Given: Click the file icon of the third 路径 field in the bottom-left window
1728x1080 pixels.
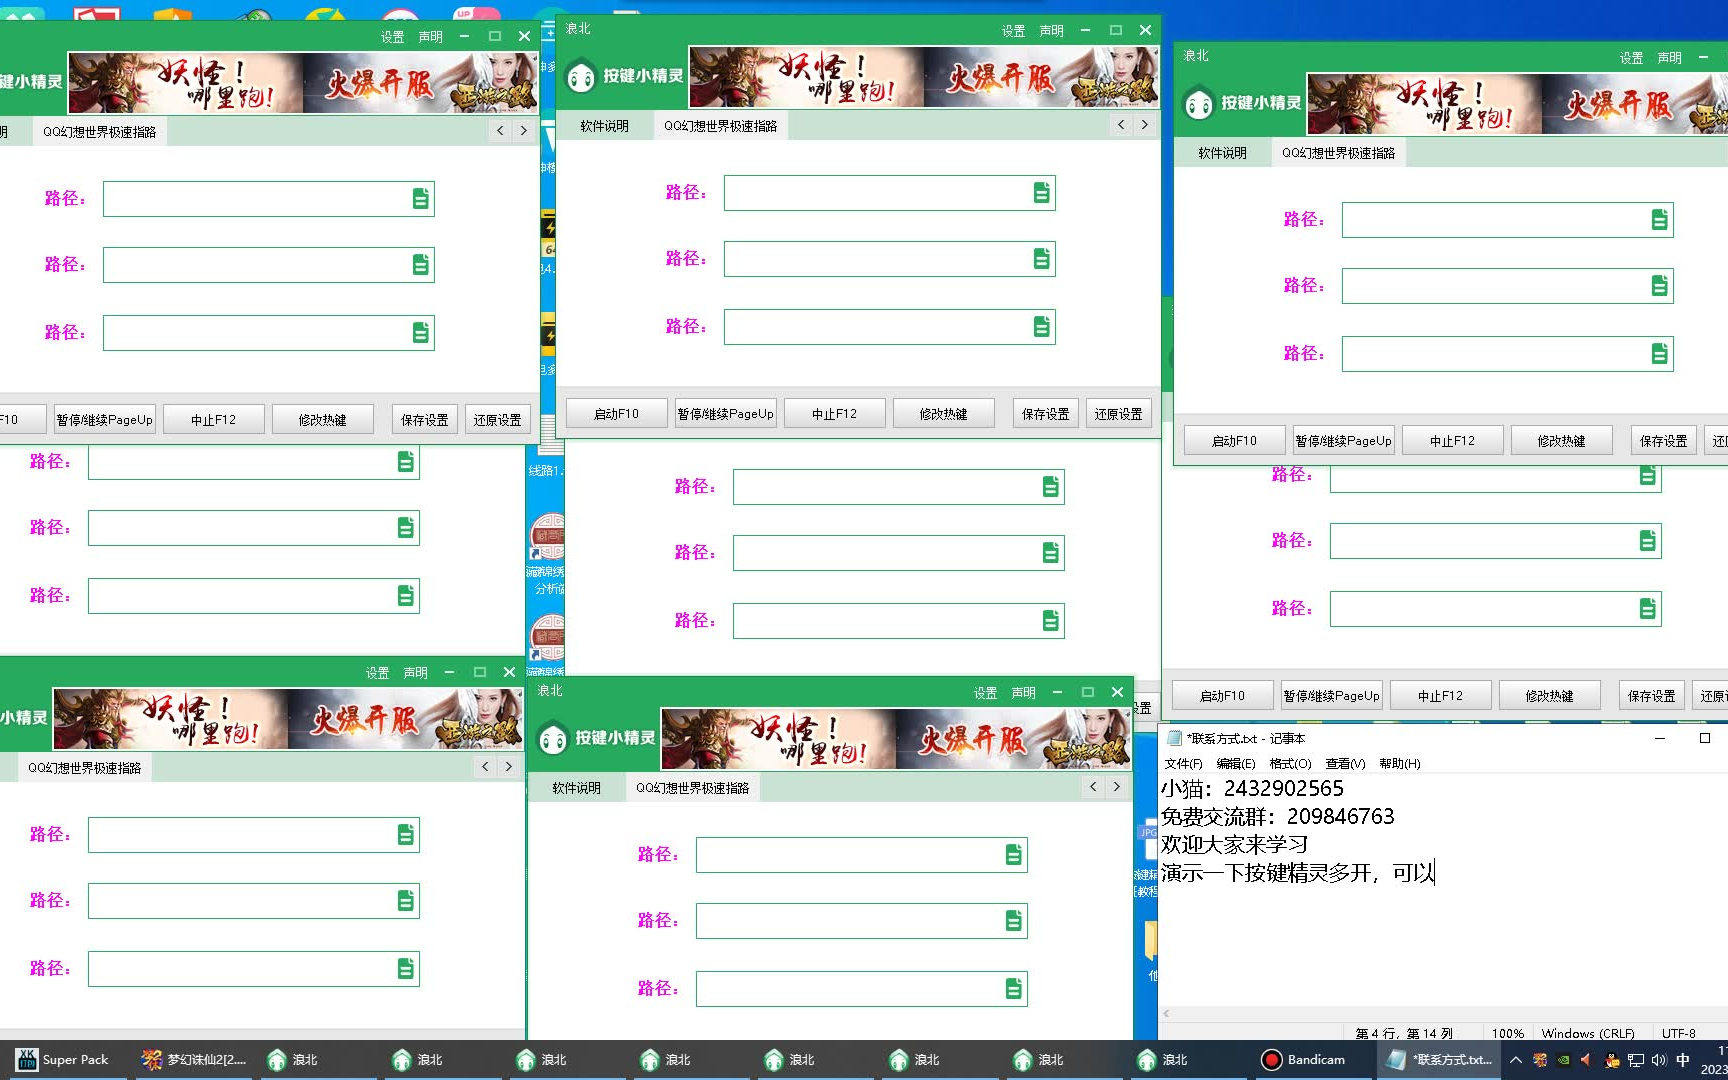Looking at the screenshot, I should (405, 968).
